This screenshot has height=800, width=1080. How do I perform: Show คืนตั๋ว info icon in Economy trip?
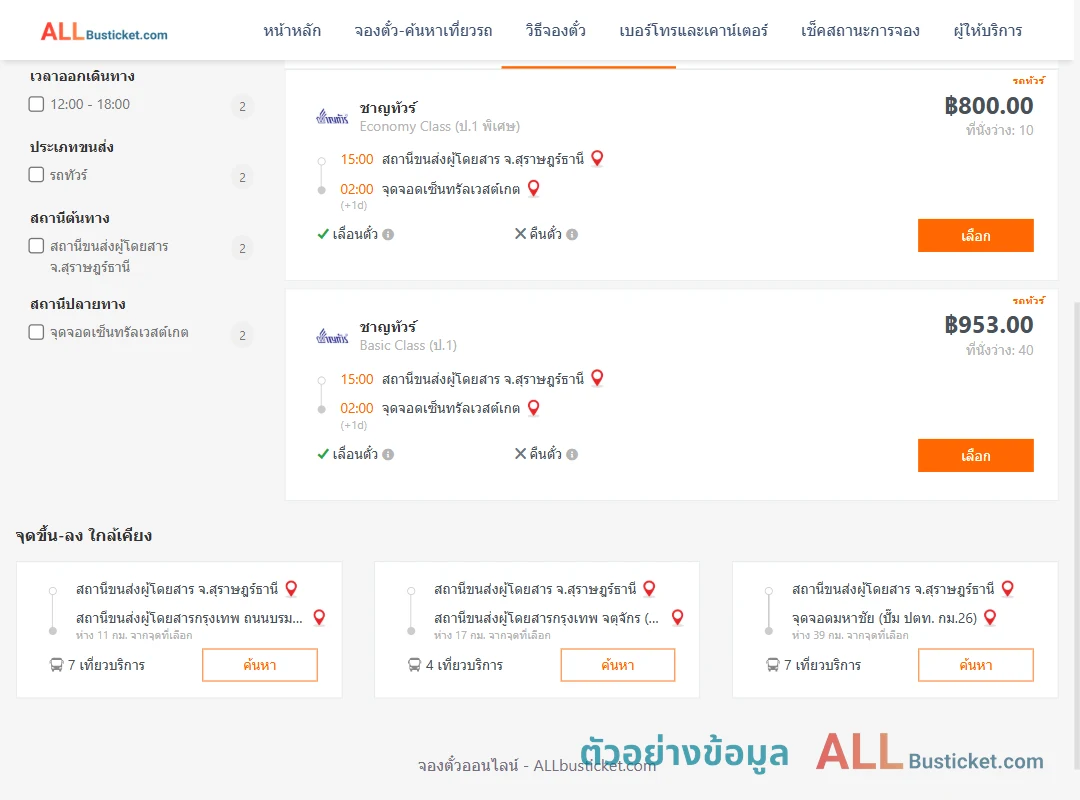[x=572, y=234]
